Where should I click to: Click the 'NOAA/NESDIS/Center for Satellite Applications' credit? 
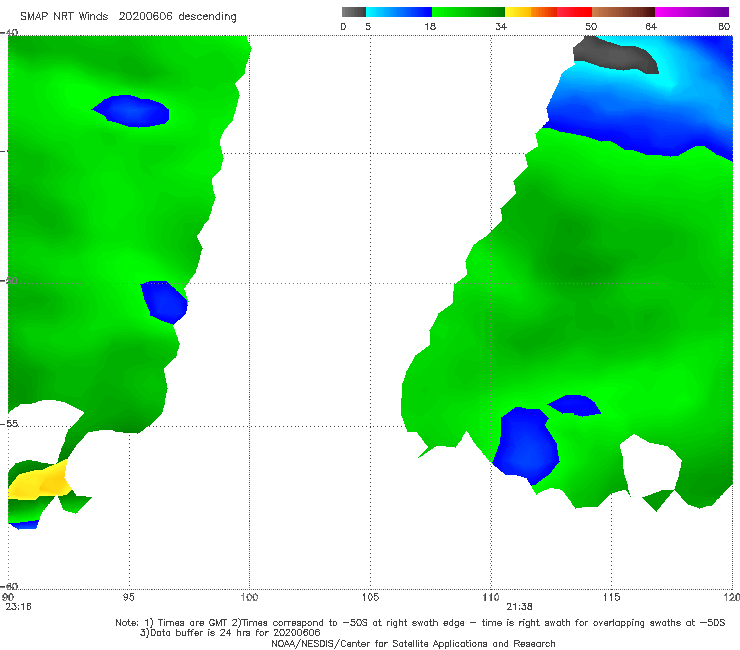point(413,644)
